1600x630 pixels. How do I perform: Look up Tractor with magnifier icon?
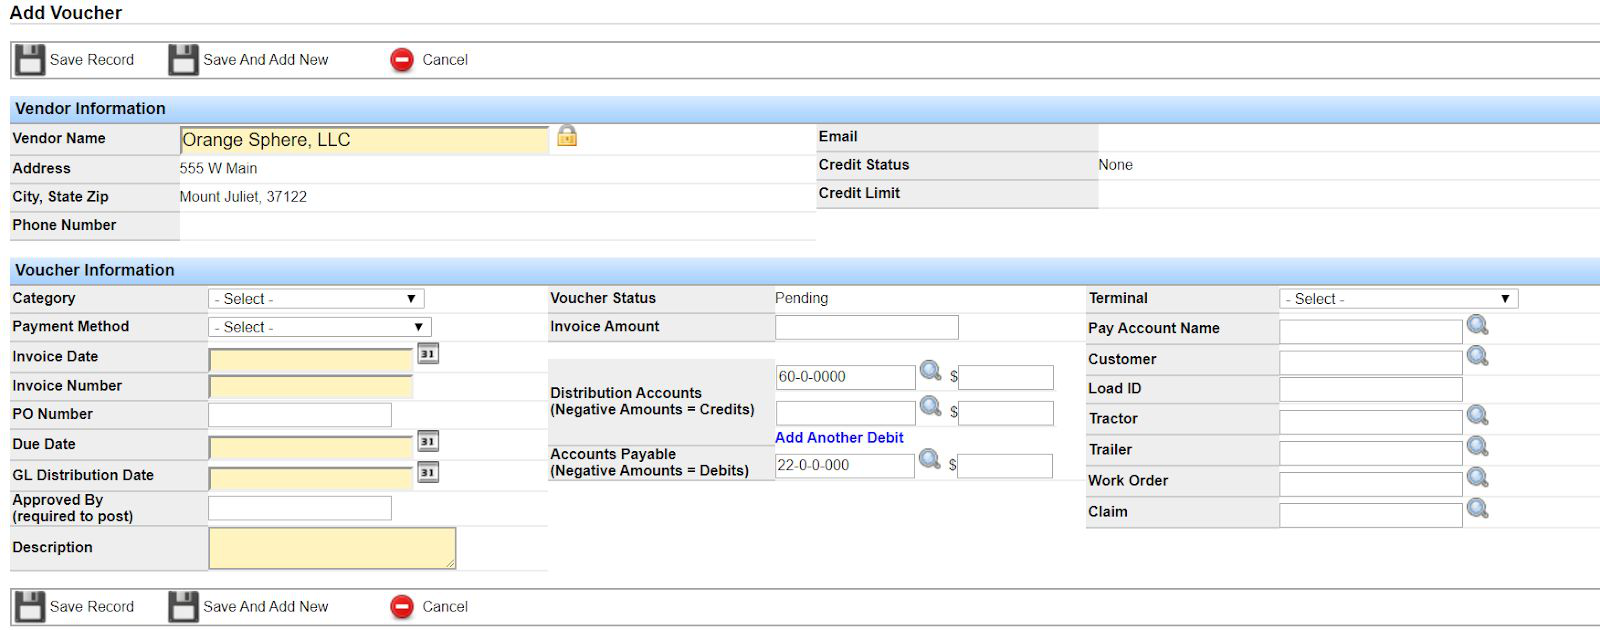pyautogui.click(x=1478, y=415)
